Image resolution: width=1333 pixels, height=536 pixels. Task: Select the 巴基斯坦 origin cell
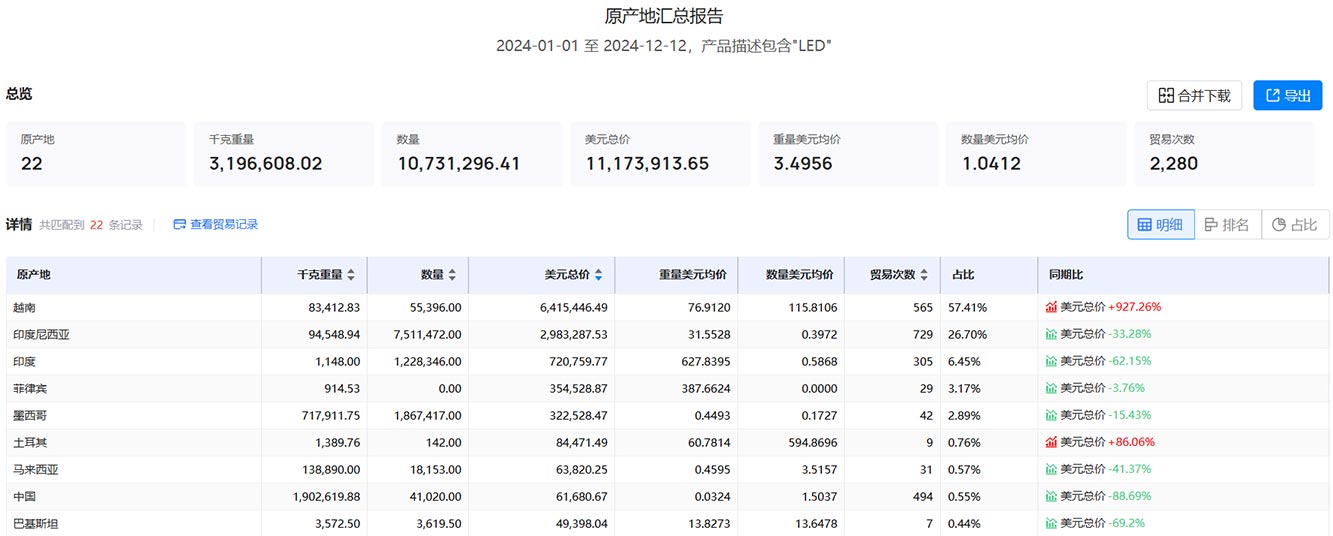pos(133,523)
